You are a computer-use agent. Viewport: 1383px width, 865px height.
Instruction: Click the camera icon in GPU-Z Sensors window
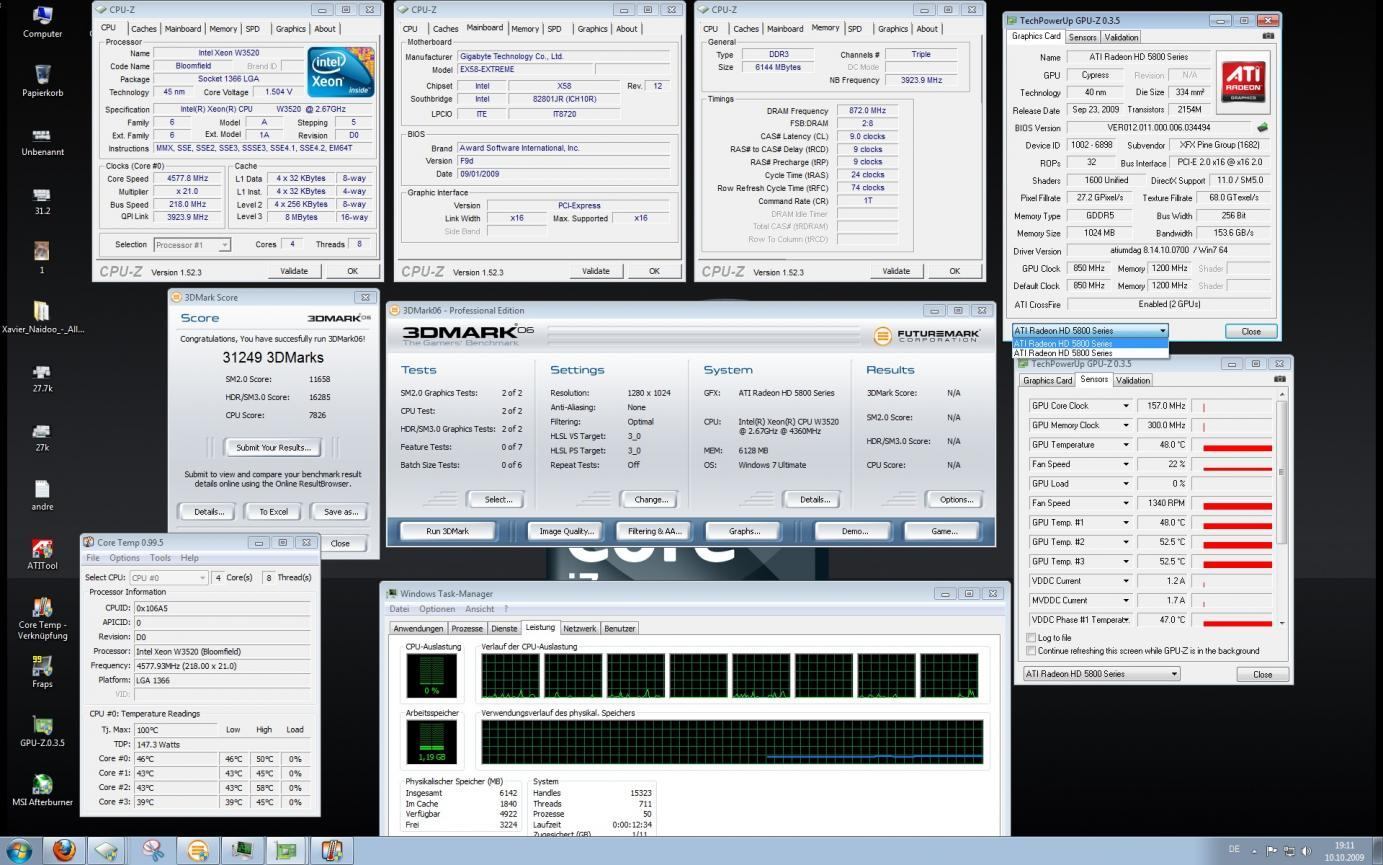point(1279,379)
